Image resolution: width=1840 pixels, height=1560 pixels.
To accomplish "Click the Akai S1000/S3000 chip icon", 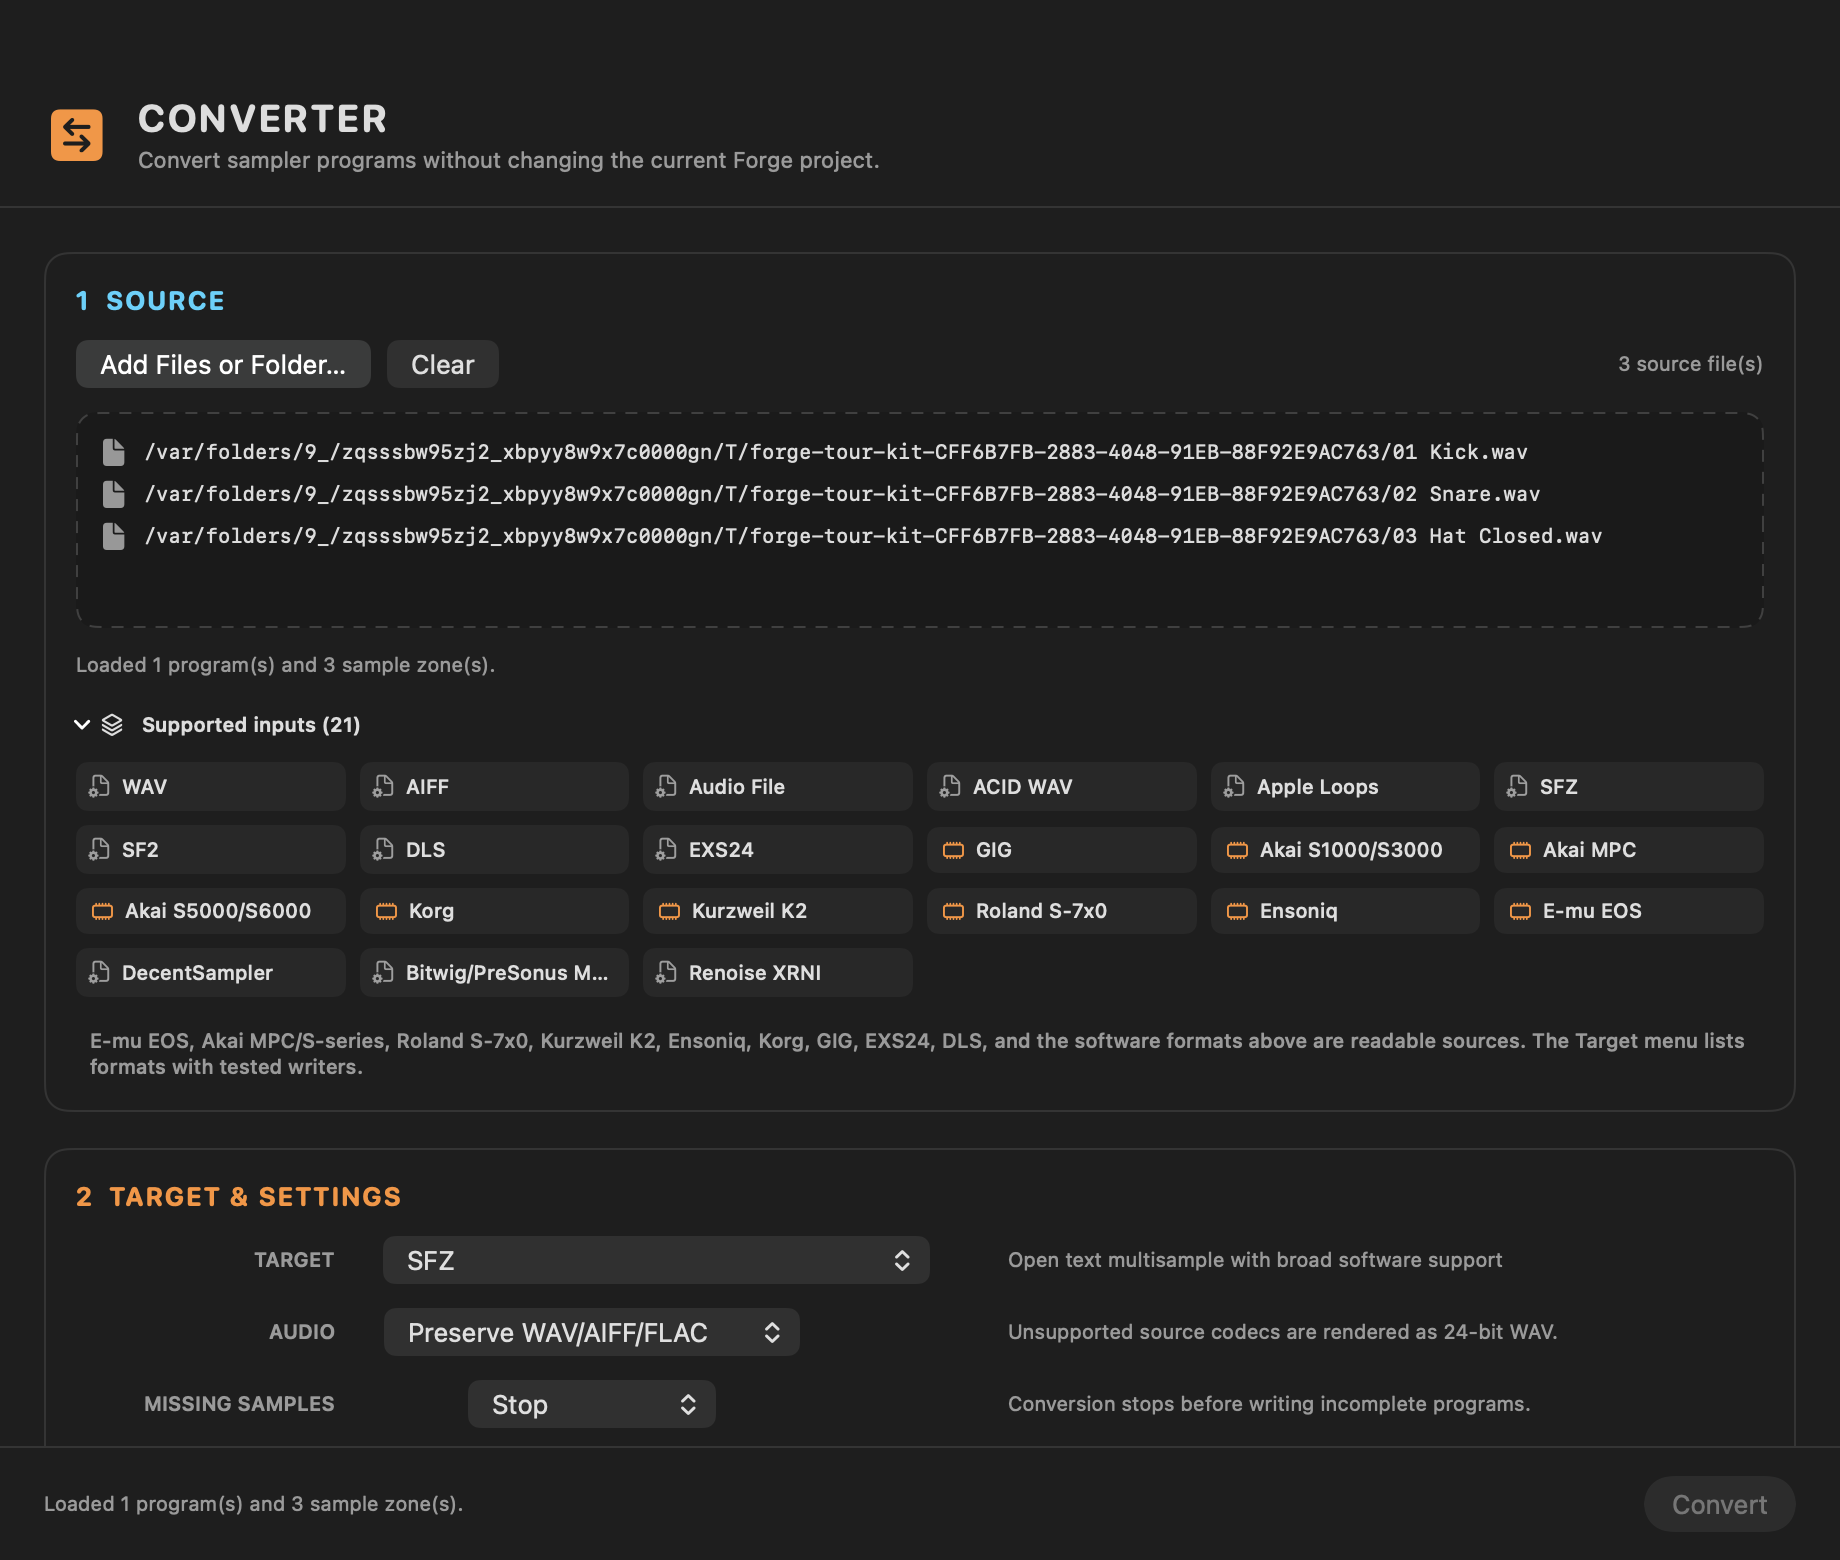I will point(1237,850).
